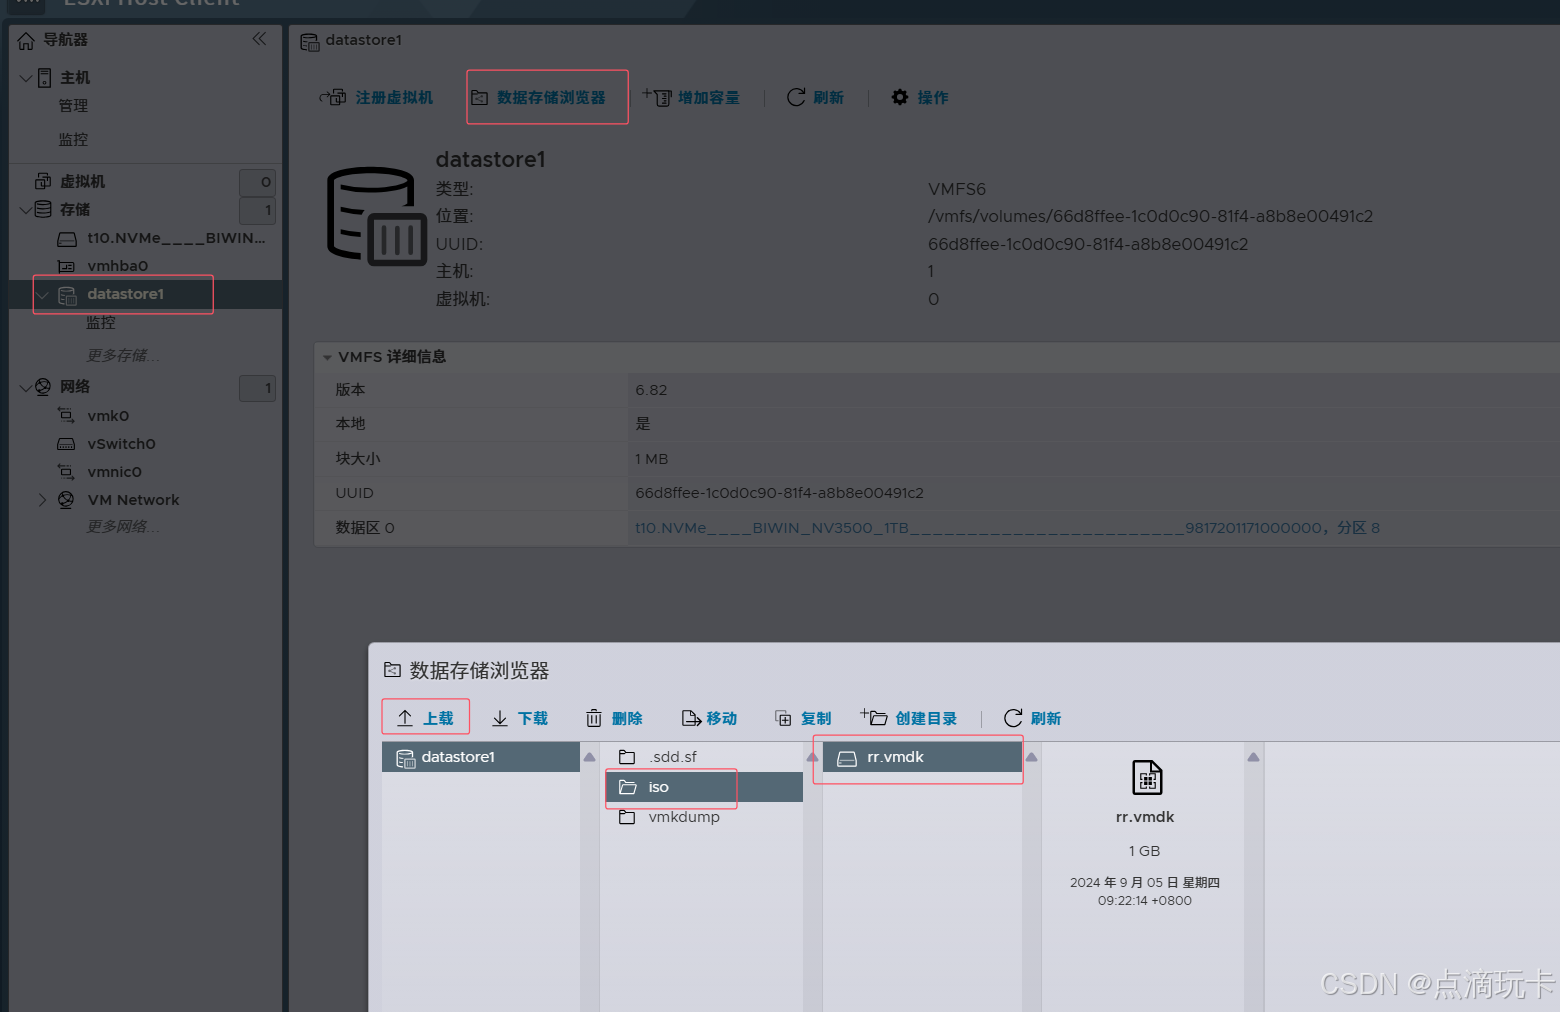Collapse the VMFS 详细信息 section

coord(327,357)
